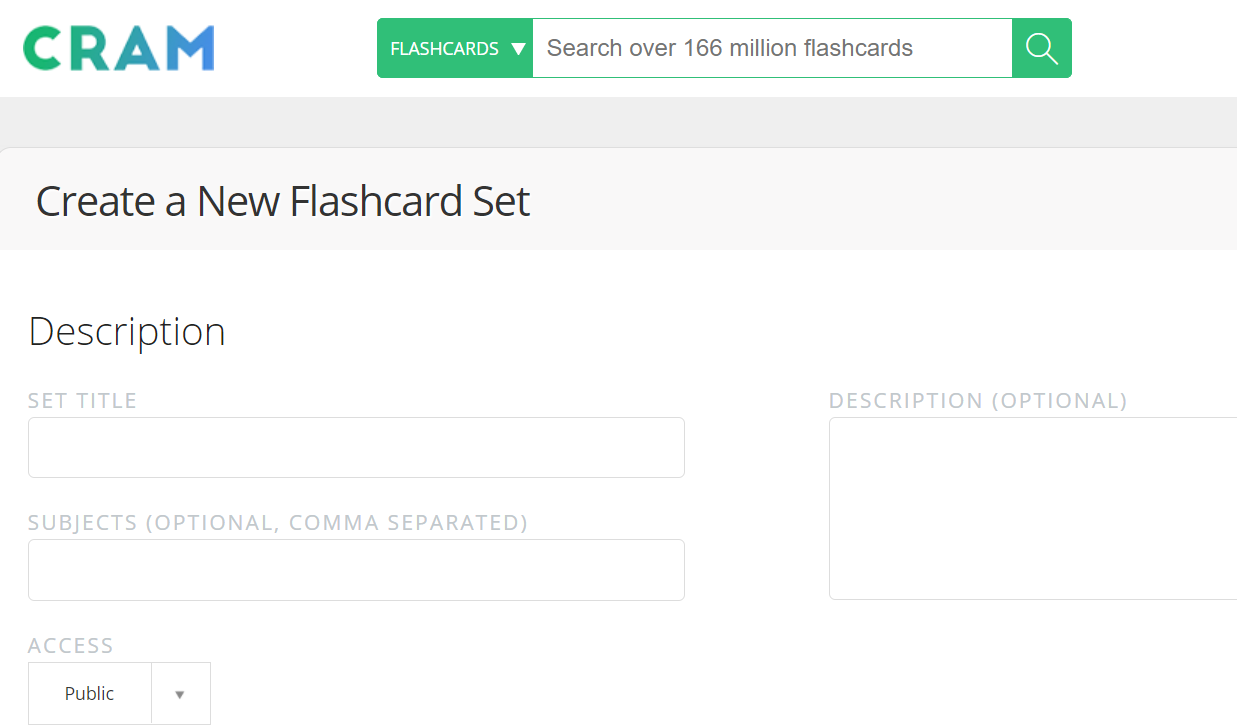This screenshot has width=1237, height=727.
Task: Click the blank header space right of search button
Action: (x=1154, y=48)
